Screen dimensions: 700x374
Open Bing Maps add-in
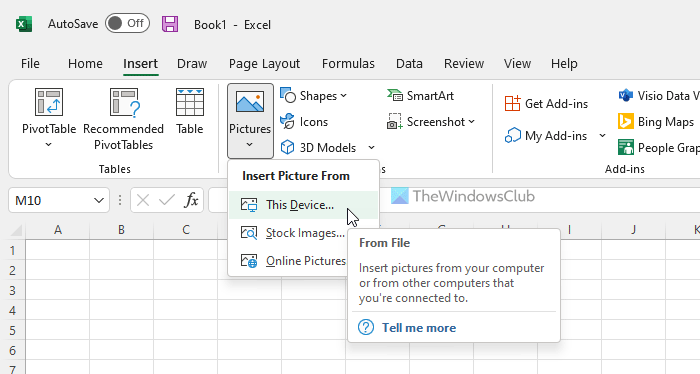[656, 121]
